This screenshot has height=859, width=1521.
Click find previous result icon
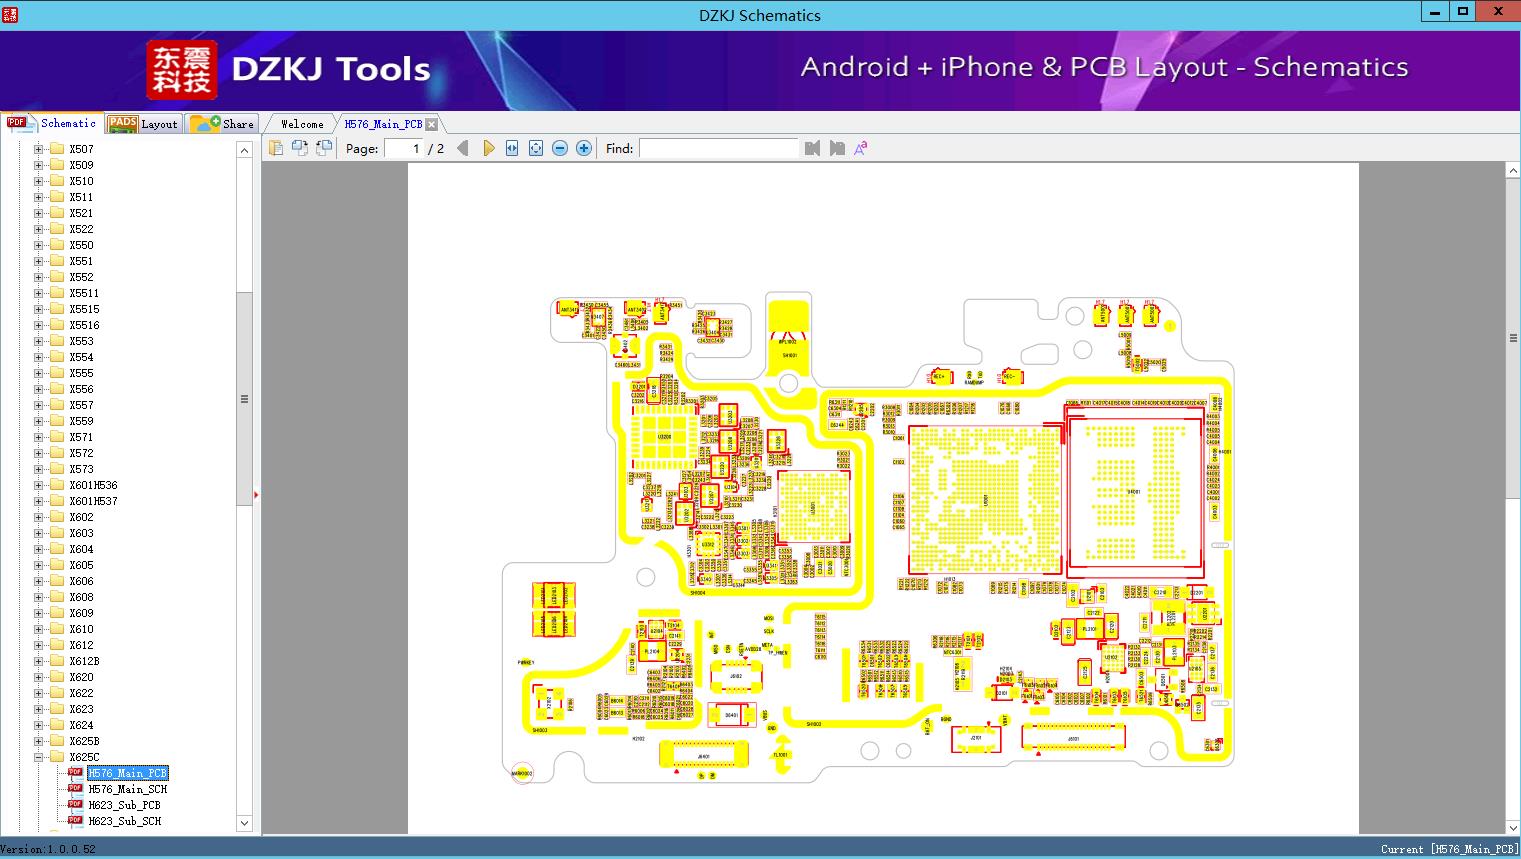pos(812,148)
